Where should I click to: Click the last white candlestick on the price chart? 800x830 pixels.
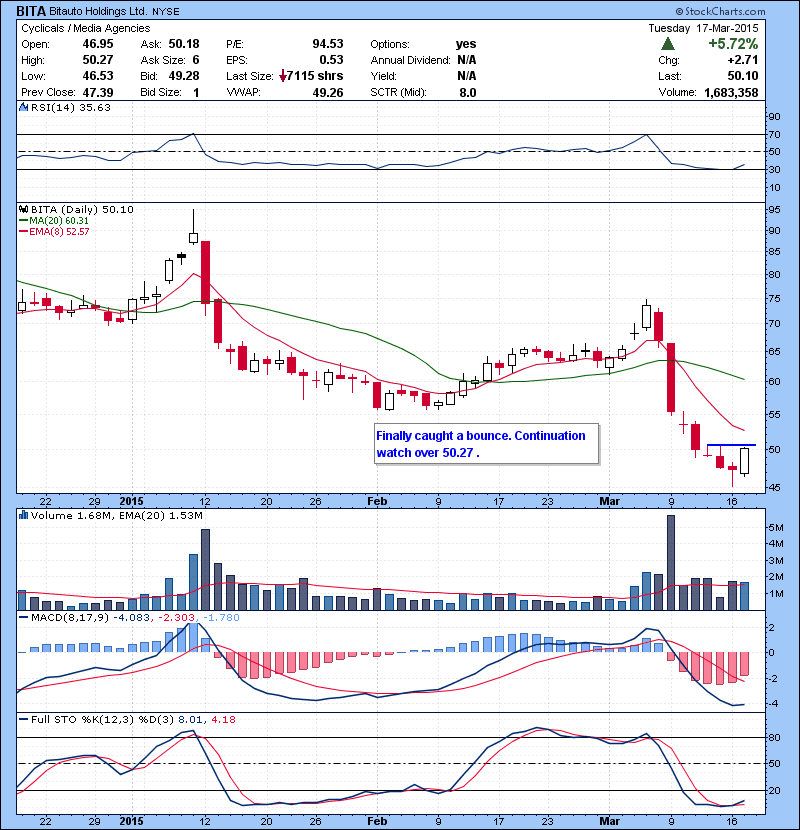(744, 461)
